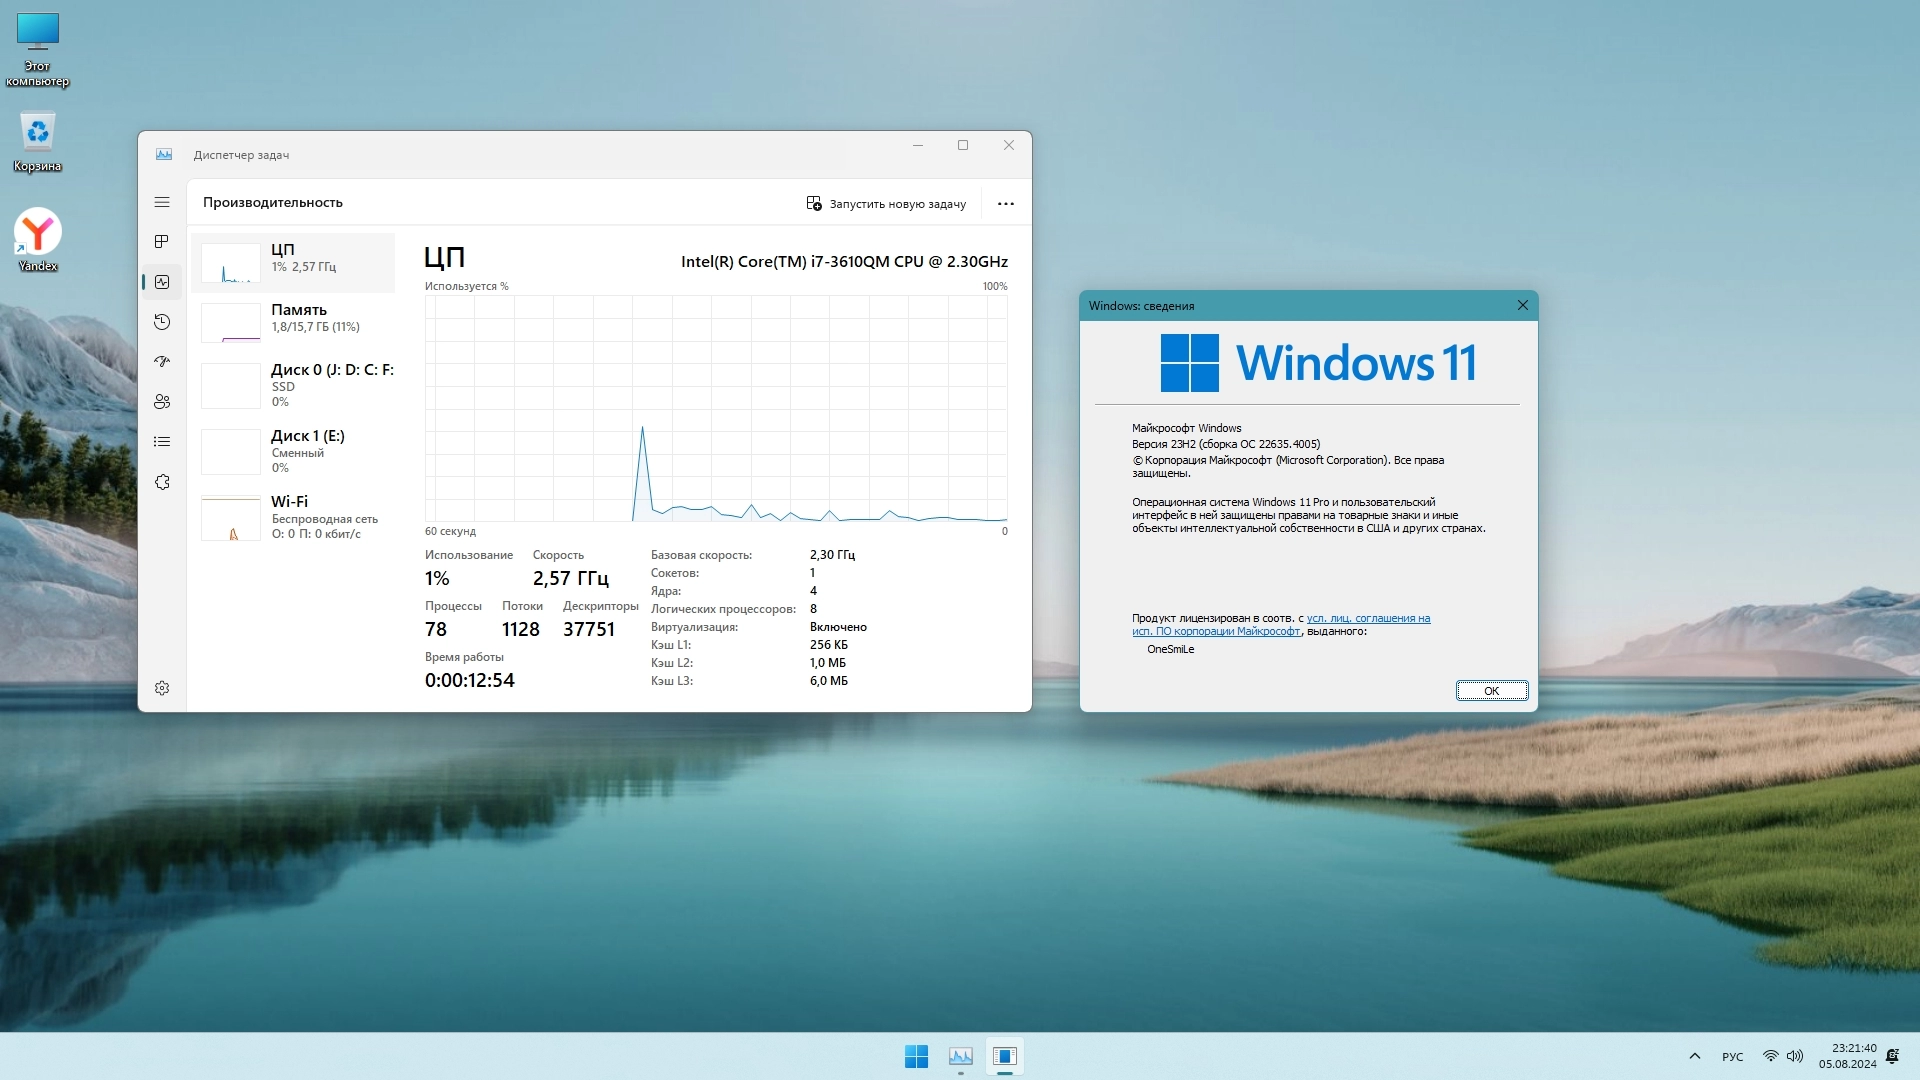The height and width of the screenshot is (1080, 1920).
Task: Open Task Manager settings gear
Action: pyautogui.click(x=162, y=688)
